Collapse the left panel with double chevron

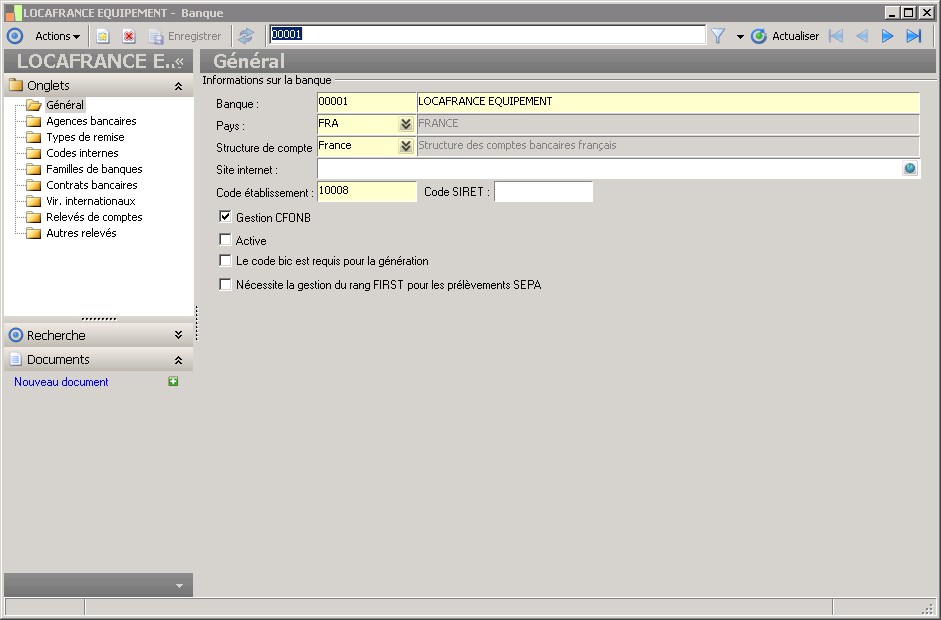click(179, 61)
